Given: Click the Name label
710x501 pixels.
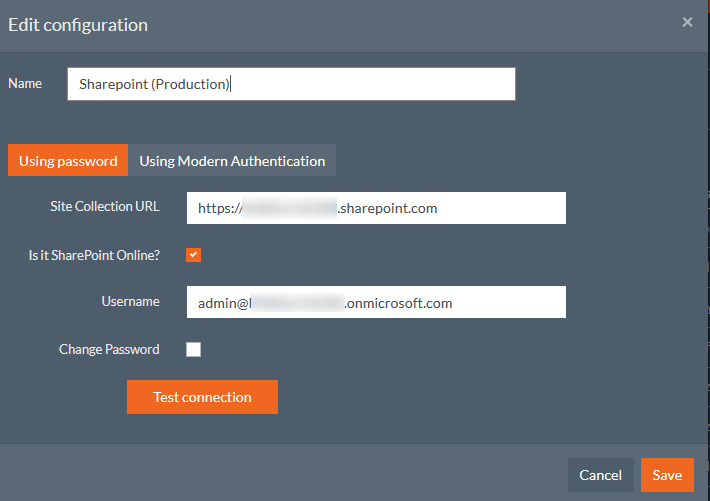Looking at the screenshot, I should (25, 83).
